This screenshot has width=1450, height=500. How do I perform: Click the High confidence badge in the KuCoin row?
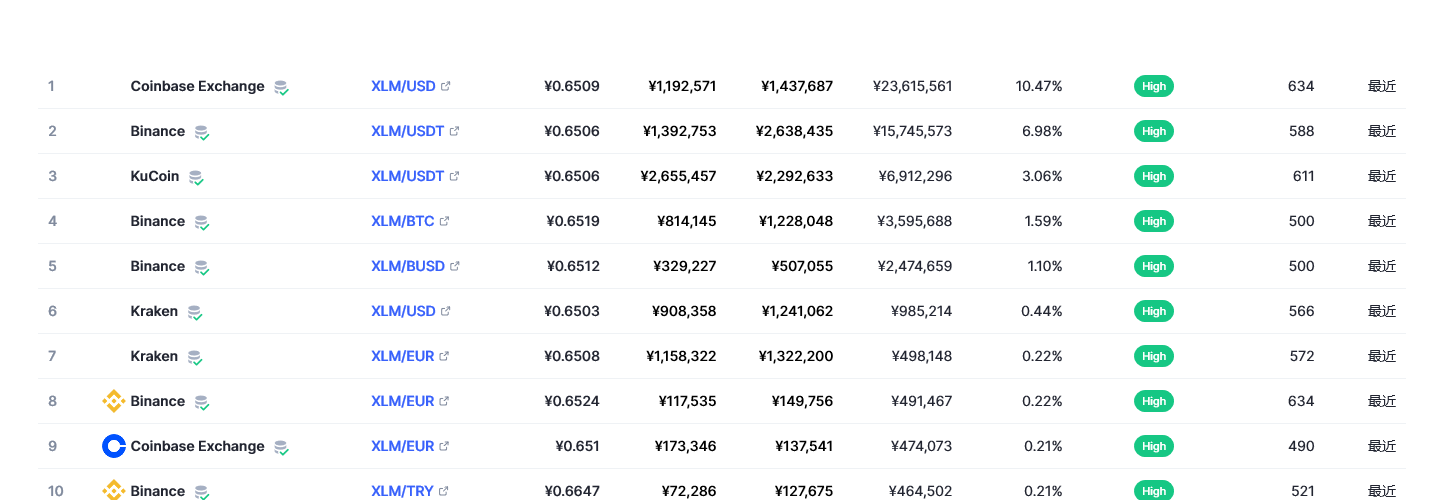[1154, 176]
